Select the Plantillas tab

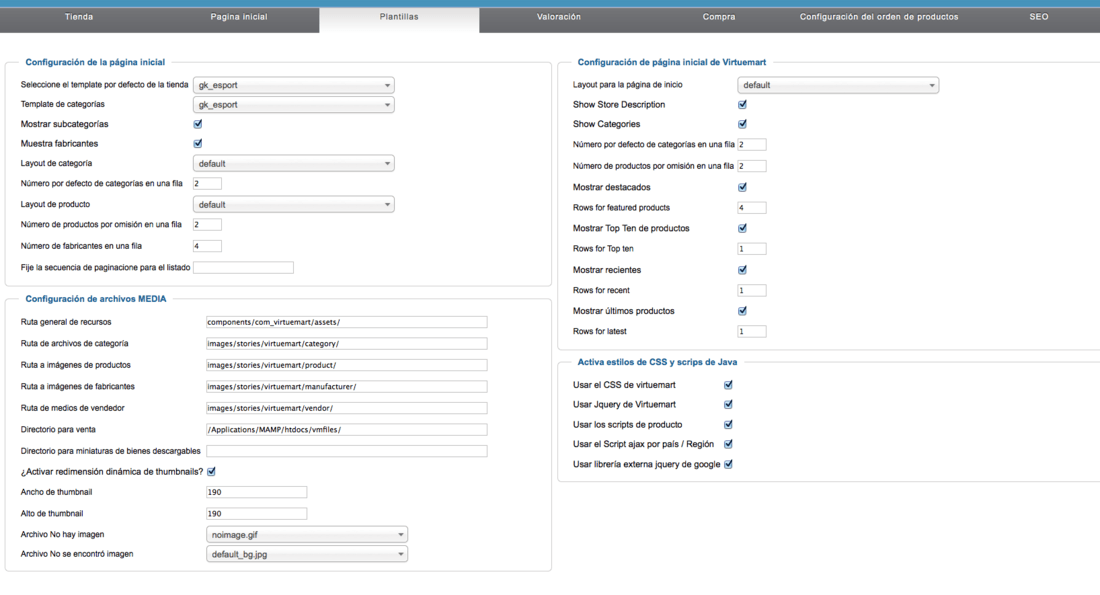[399, 17]
